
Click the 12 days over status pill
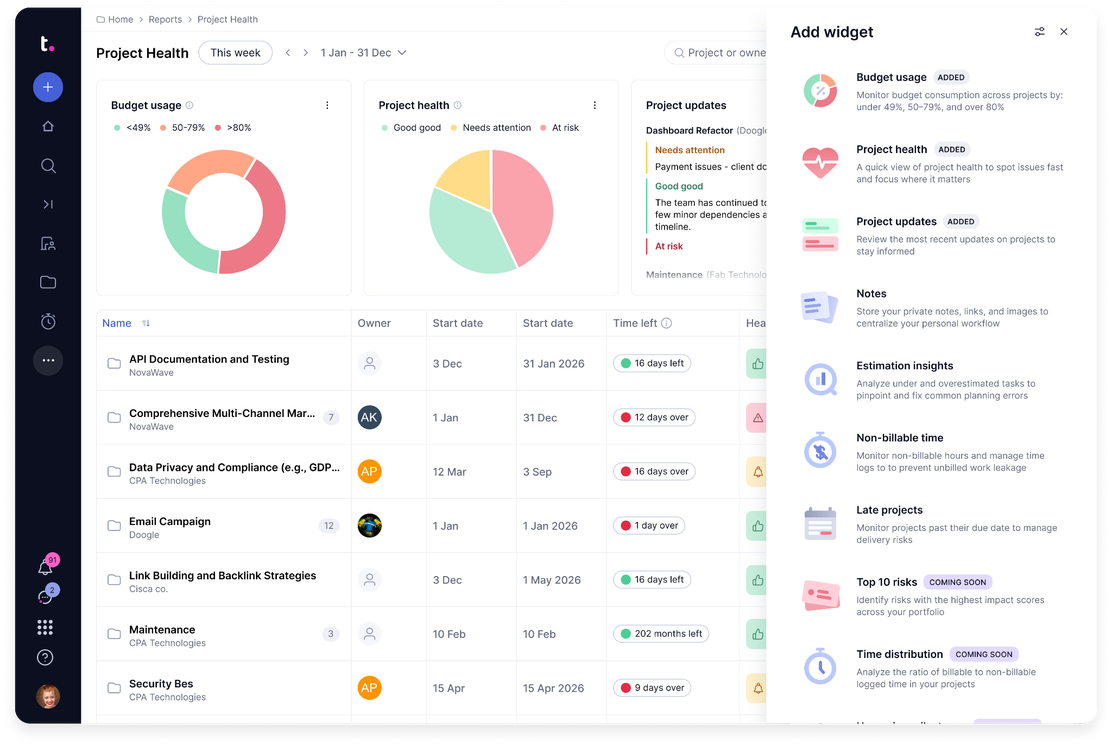[x=655, y=418]
